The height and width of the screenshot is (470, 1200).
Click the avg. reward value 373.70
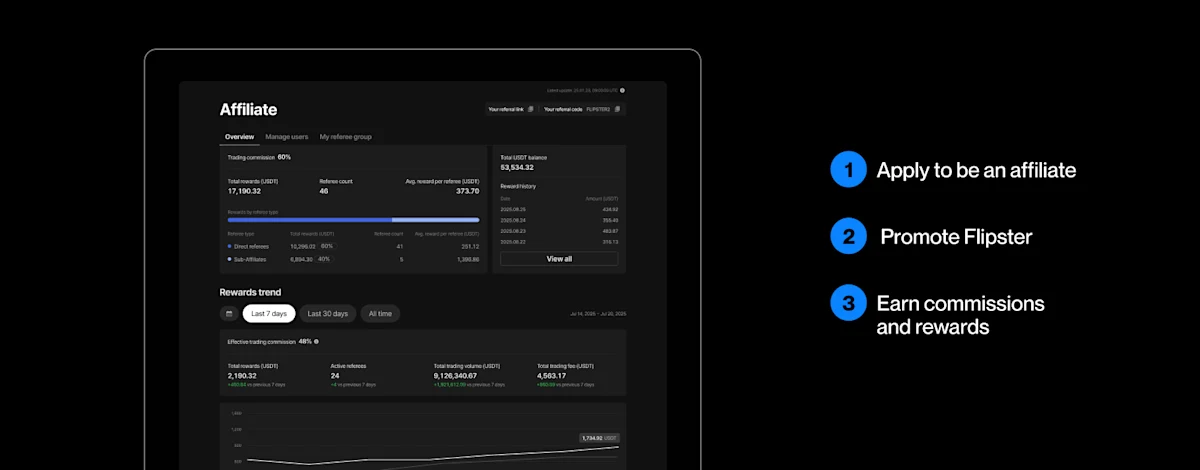(467, 191)
